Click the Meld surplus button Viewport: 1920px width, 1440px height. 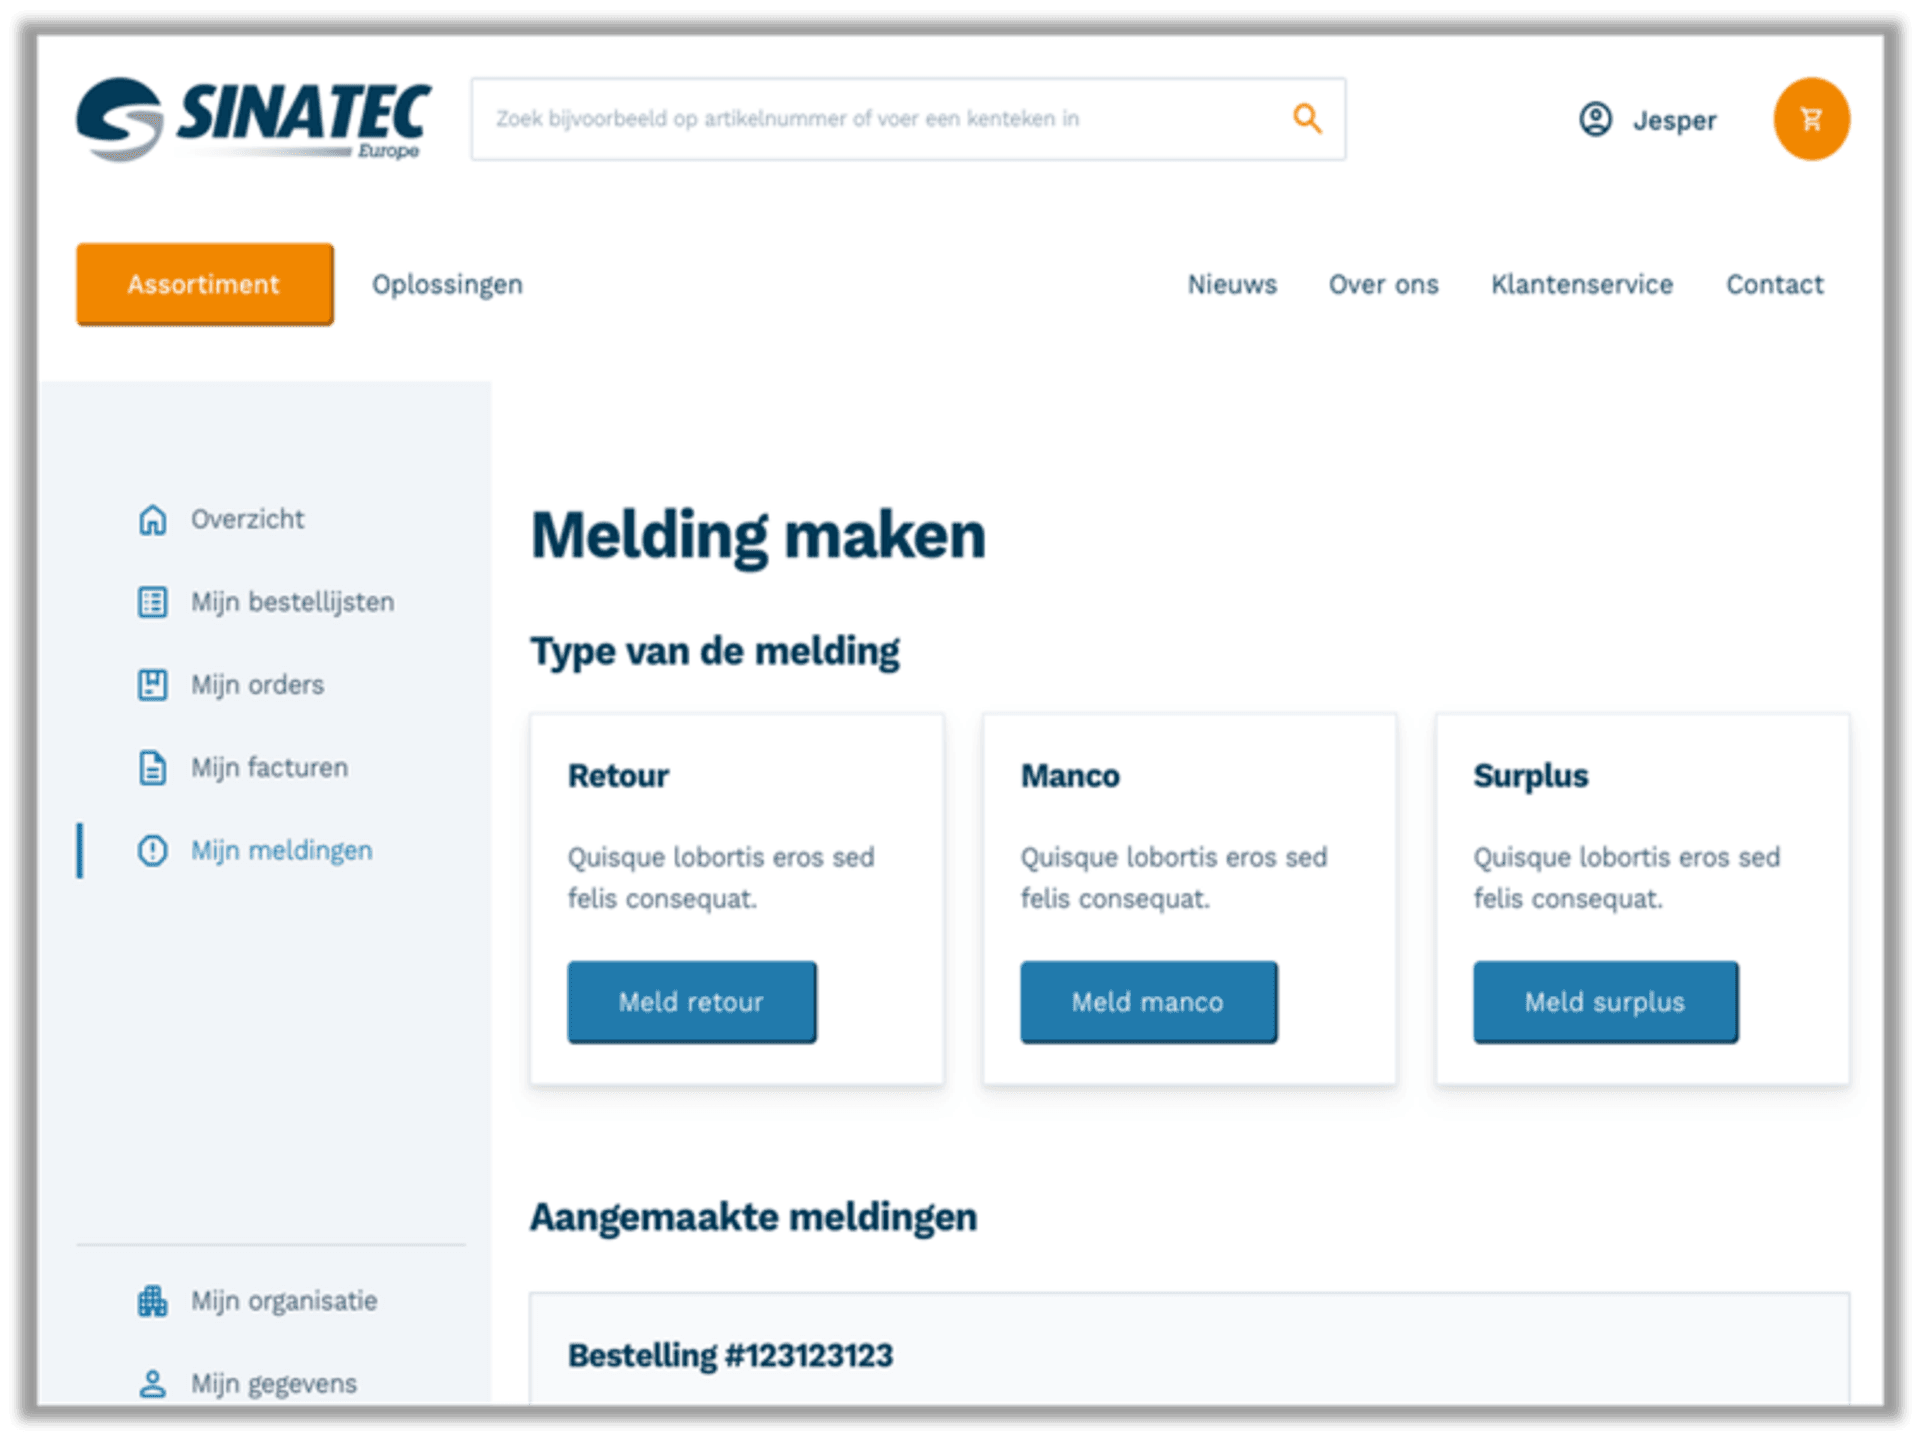point(1605,1002)
